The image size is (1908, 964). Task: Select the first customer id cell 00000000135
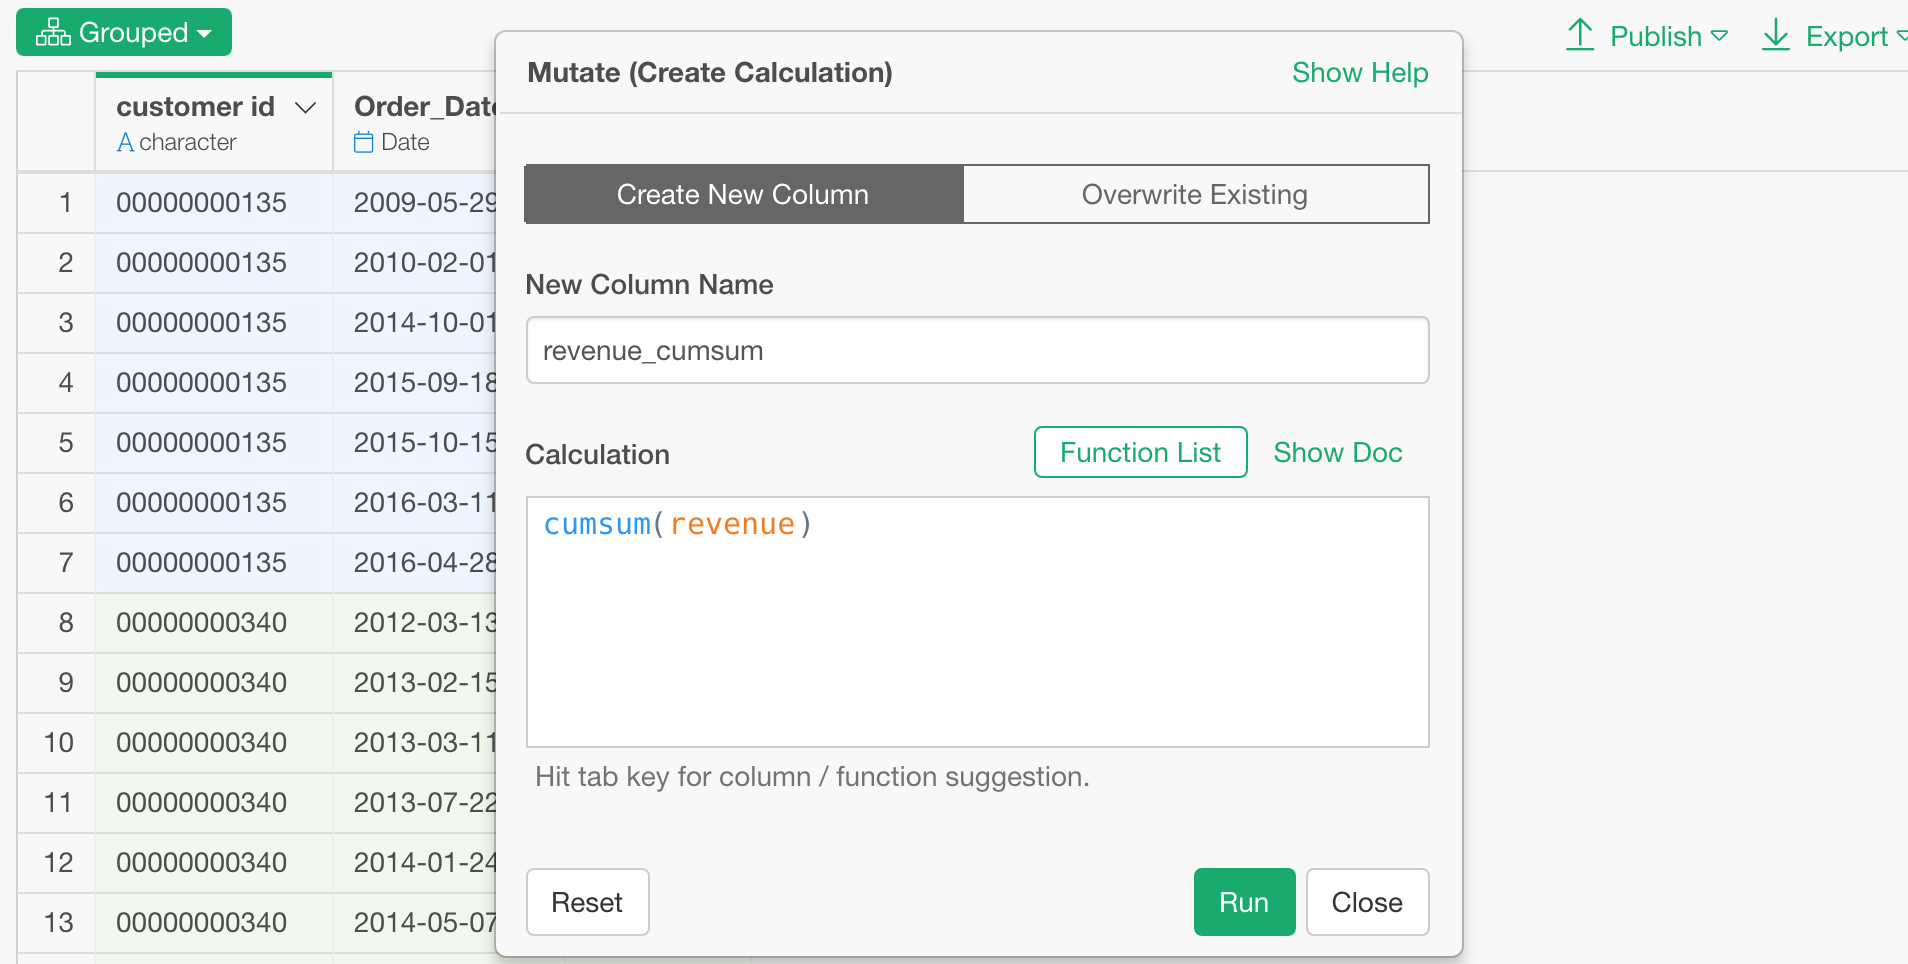[x=200, y=202]
